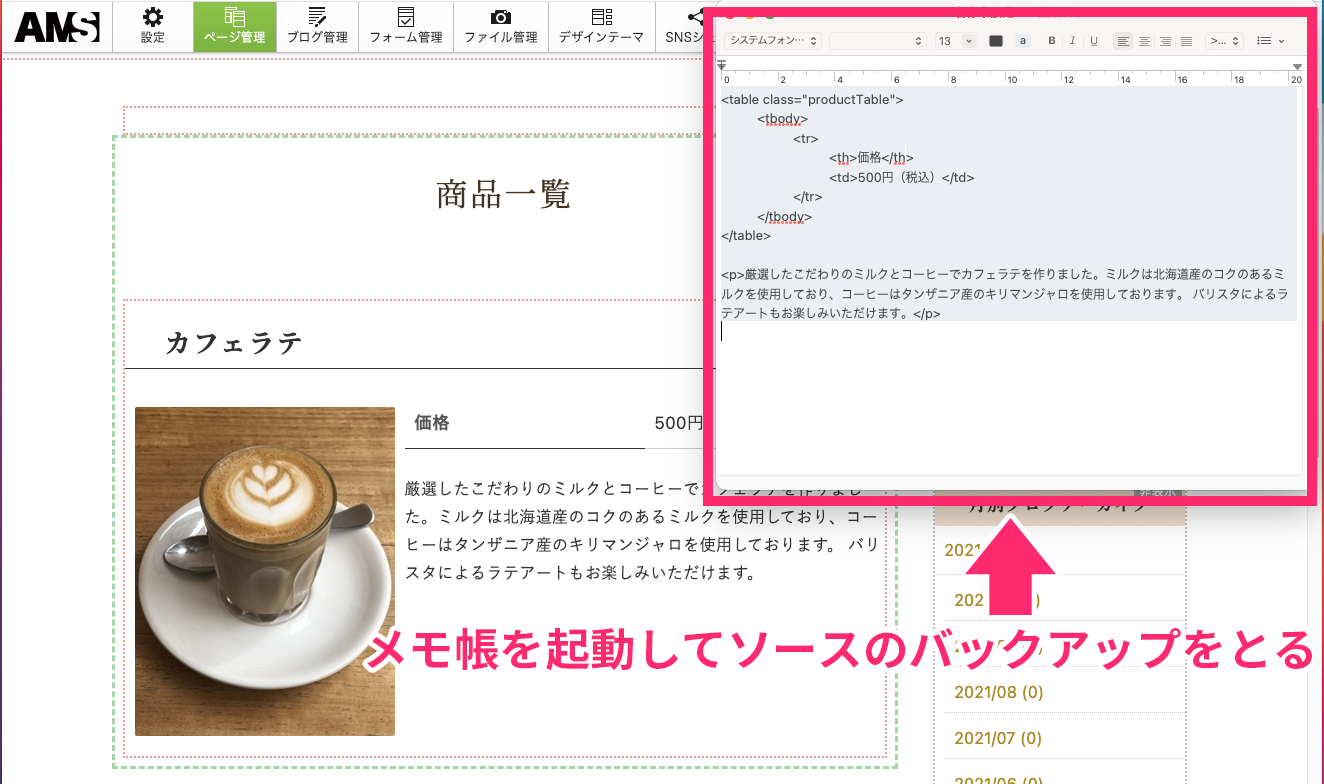Open the 設定 settings gear menu
The height and width of the screenshot is (784, 1324).
point(152,27)
